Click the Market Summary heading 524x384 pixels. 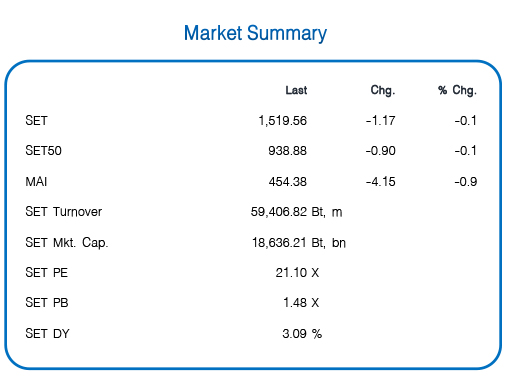[255, 33]
